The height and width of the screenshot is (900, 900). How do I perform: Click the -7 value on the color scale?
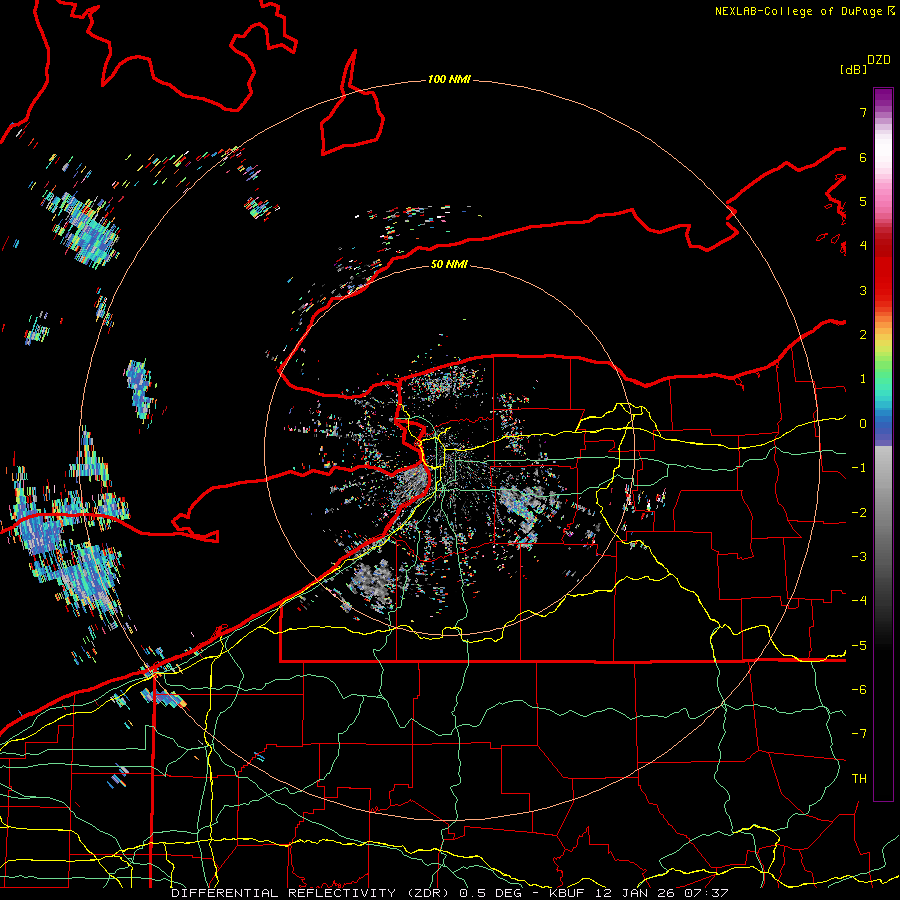(859, 734)
